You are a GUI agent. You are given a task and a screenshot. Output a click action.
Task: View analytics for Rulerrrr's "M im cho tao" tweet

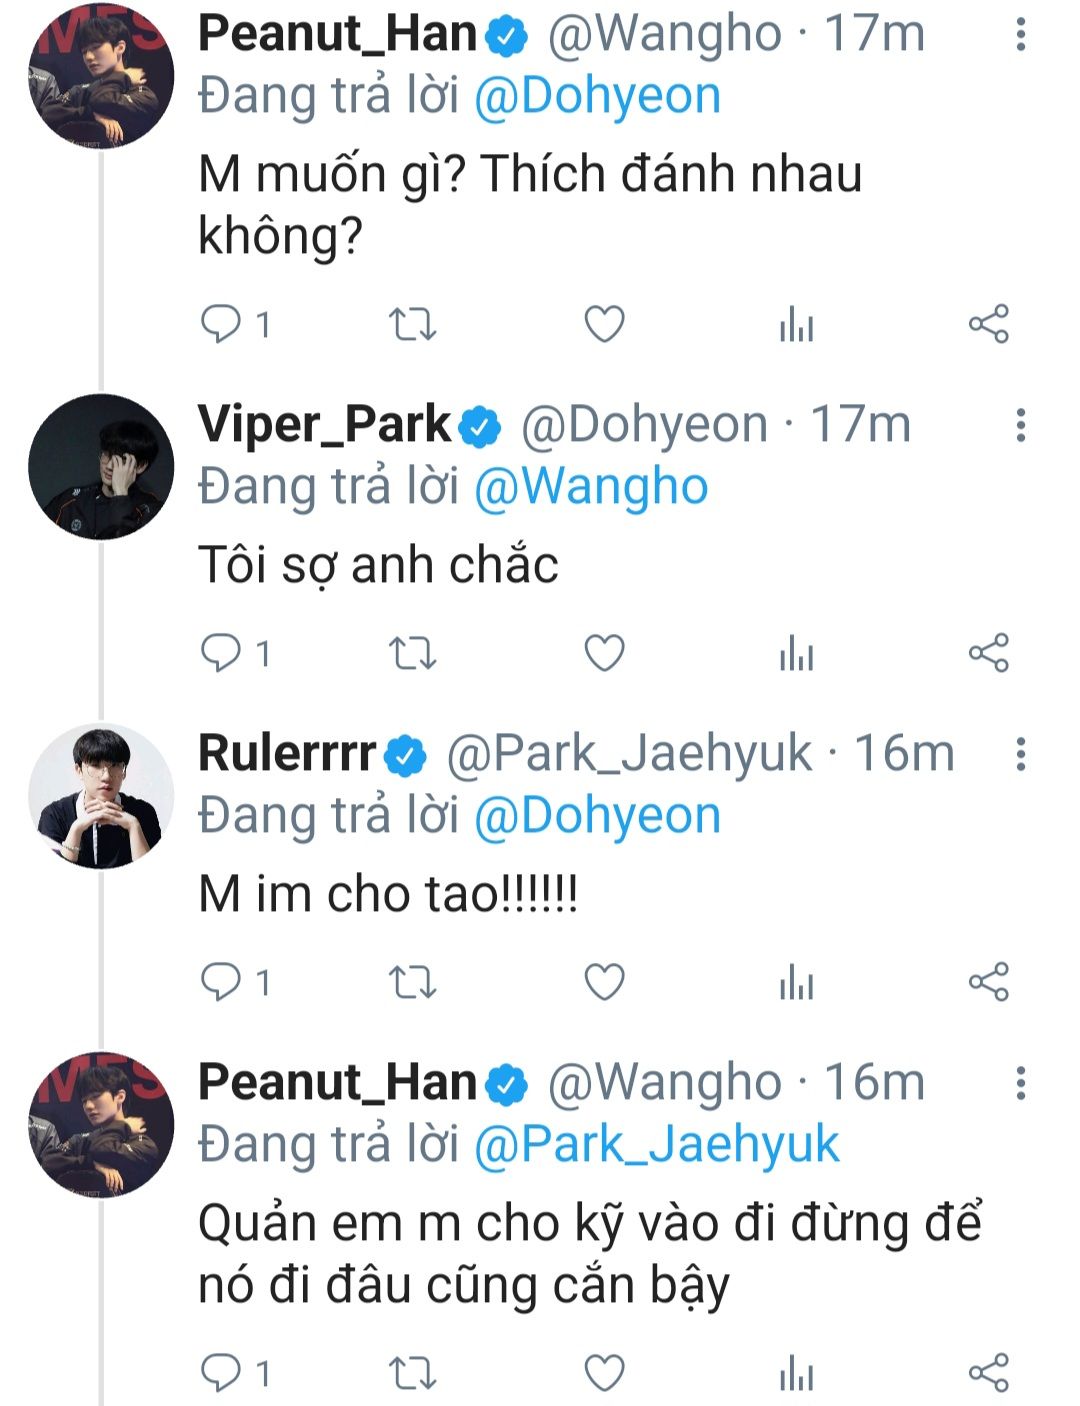tap(796, 983)
